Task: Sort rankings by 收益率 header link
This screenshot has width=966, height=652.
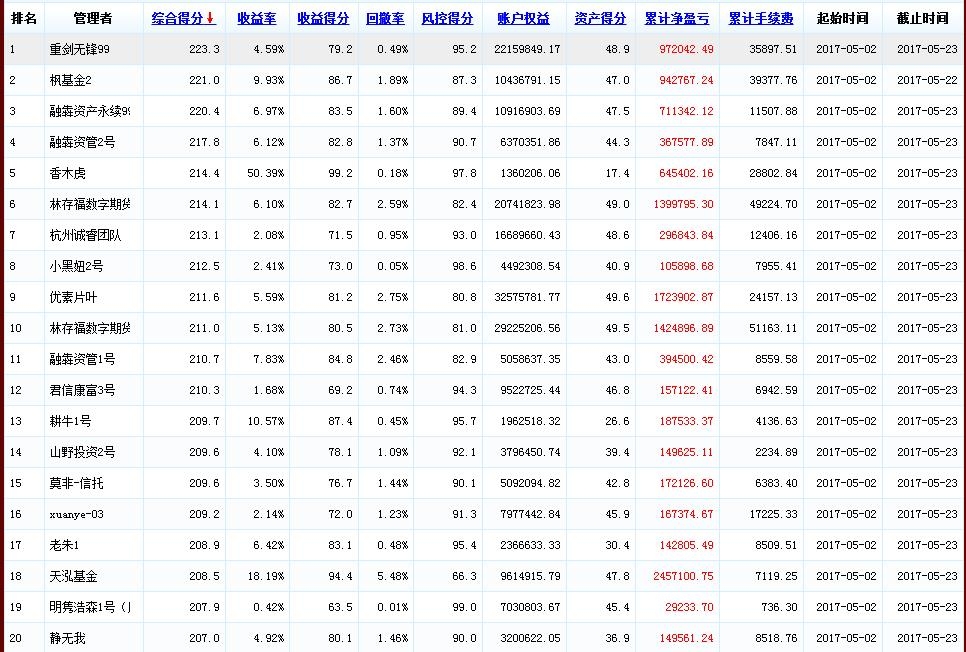Action: [257, 19]
